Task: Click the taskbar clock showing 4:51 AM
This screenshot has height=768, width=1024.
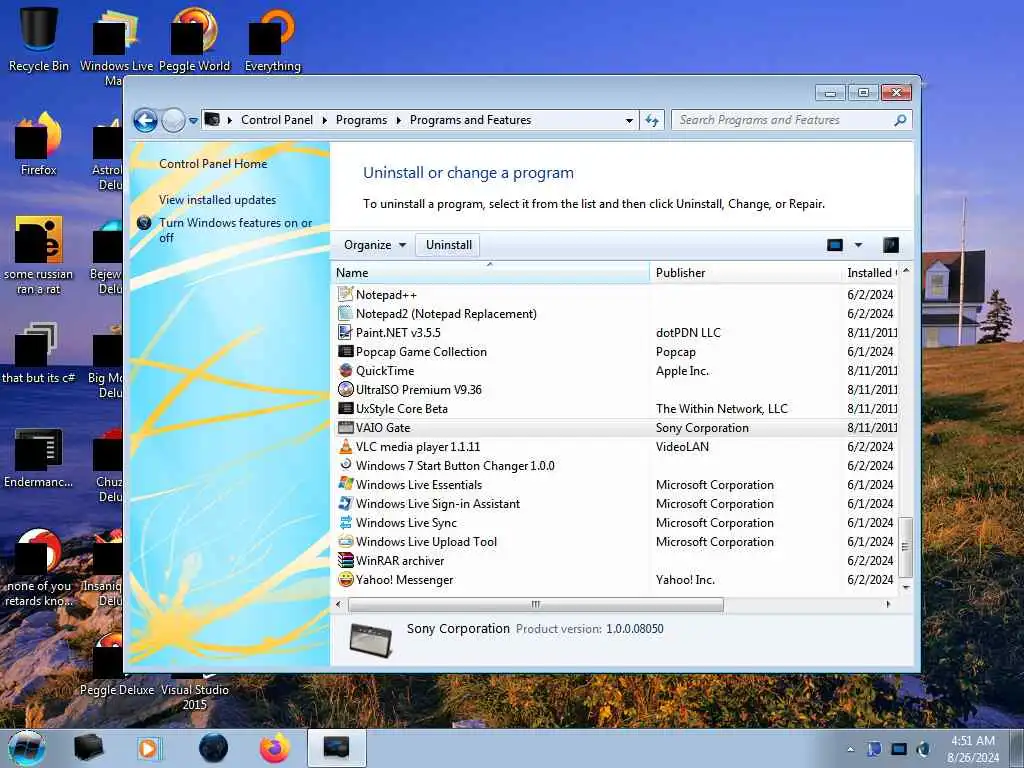Action: [x=973, y=749]
